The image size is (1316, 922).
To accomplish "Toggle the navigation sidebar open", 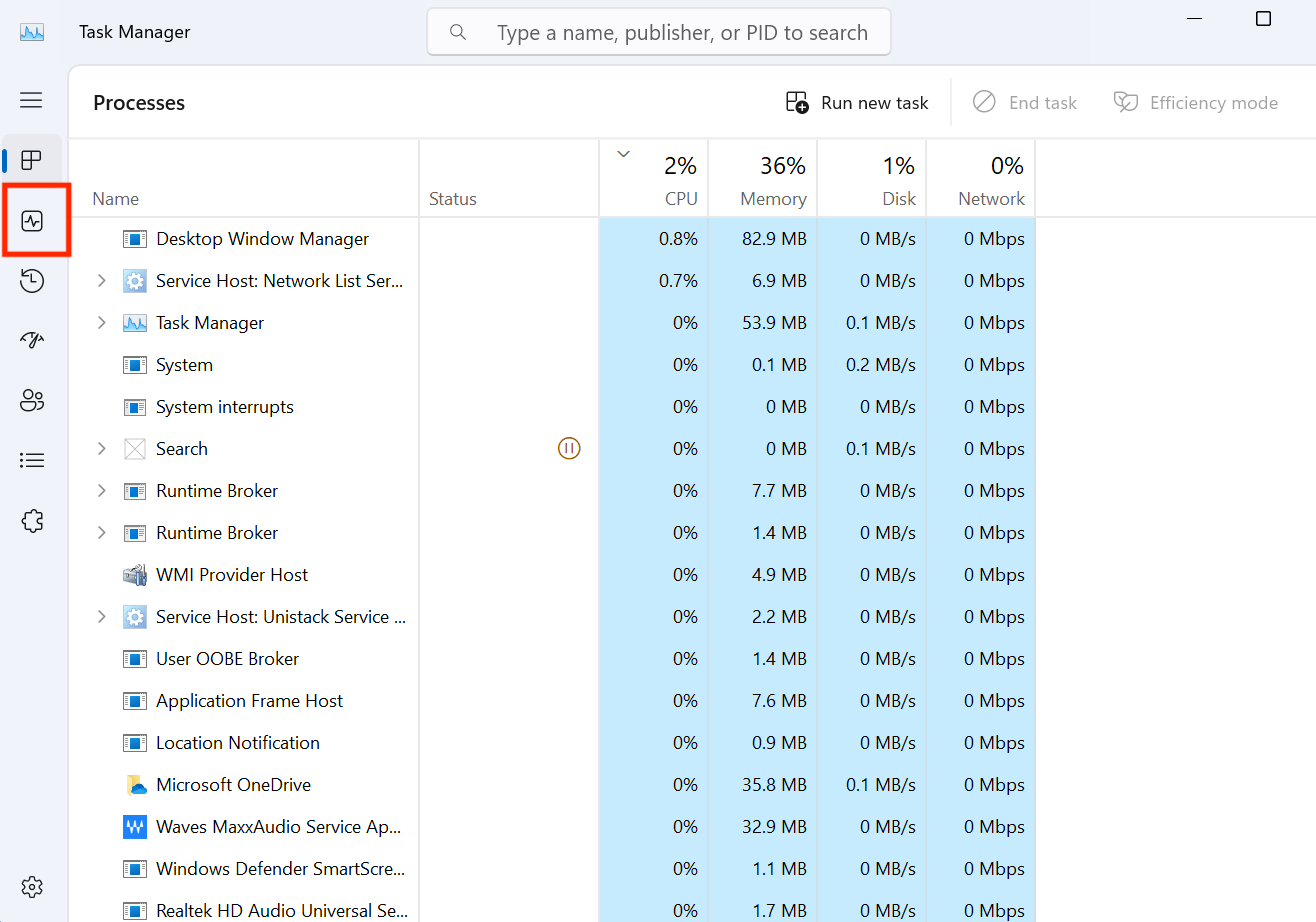I will click(x=30, y=100).
